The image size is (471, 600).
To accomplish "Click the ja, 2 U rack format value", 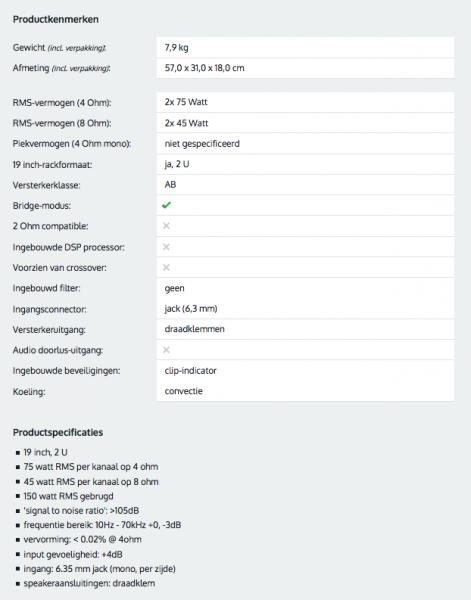I will (177, 164).
